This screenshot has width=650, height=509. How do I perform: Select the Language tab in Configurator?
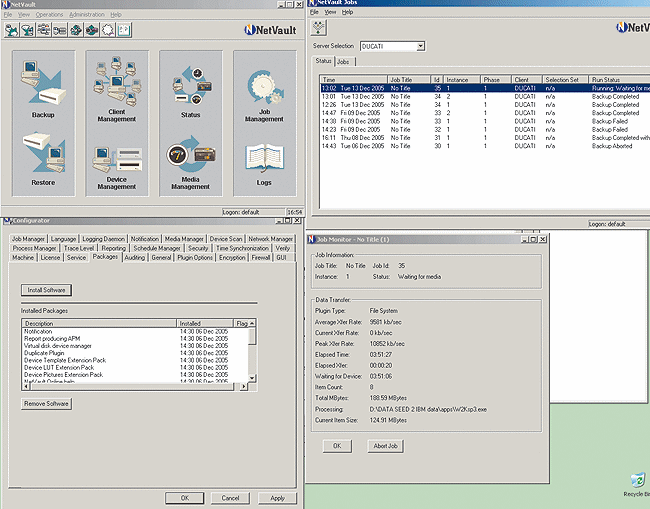(63, 239)
